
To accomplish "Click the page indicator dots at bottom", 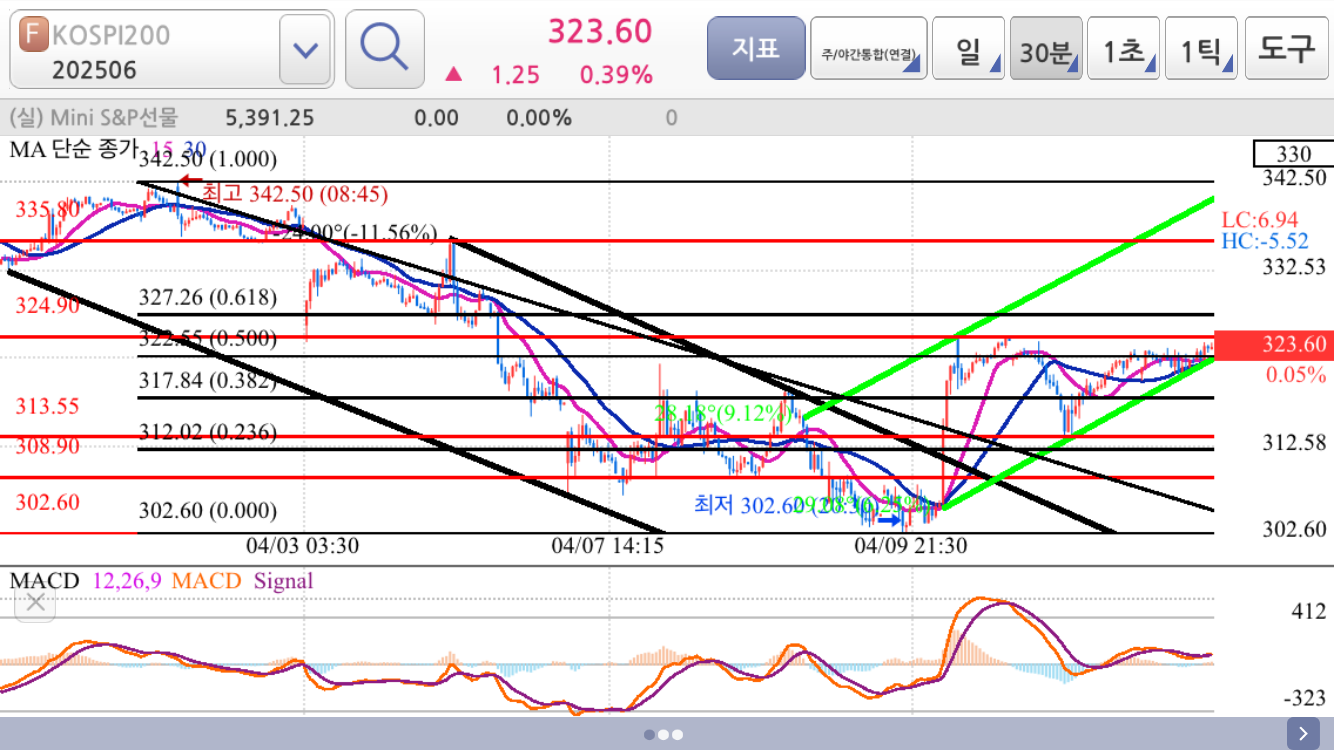I will [663, 734].
